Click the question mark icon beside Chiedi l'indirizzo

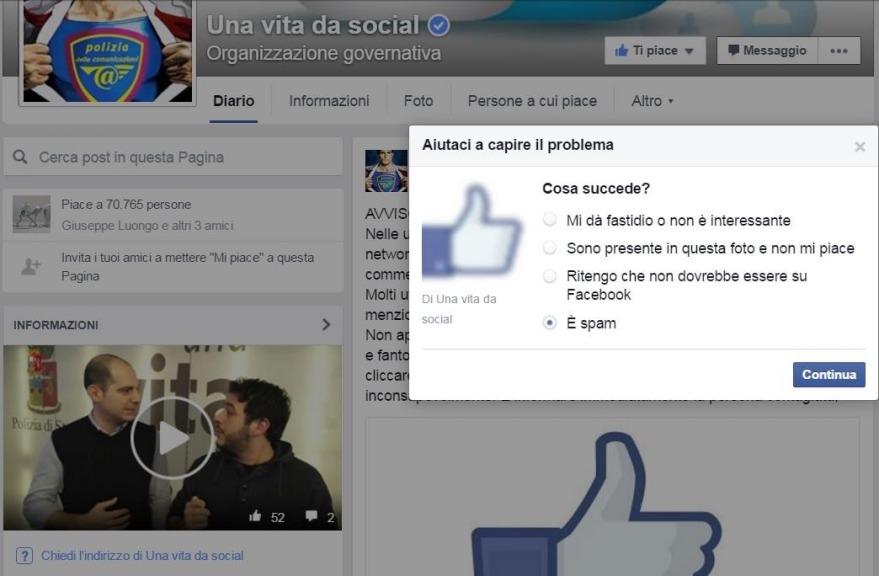tap(24, 556)
